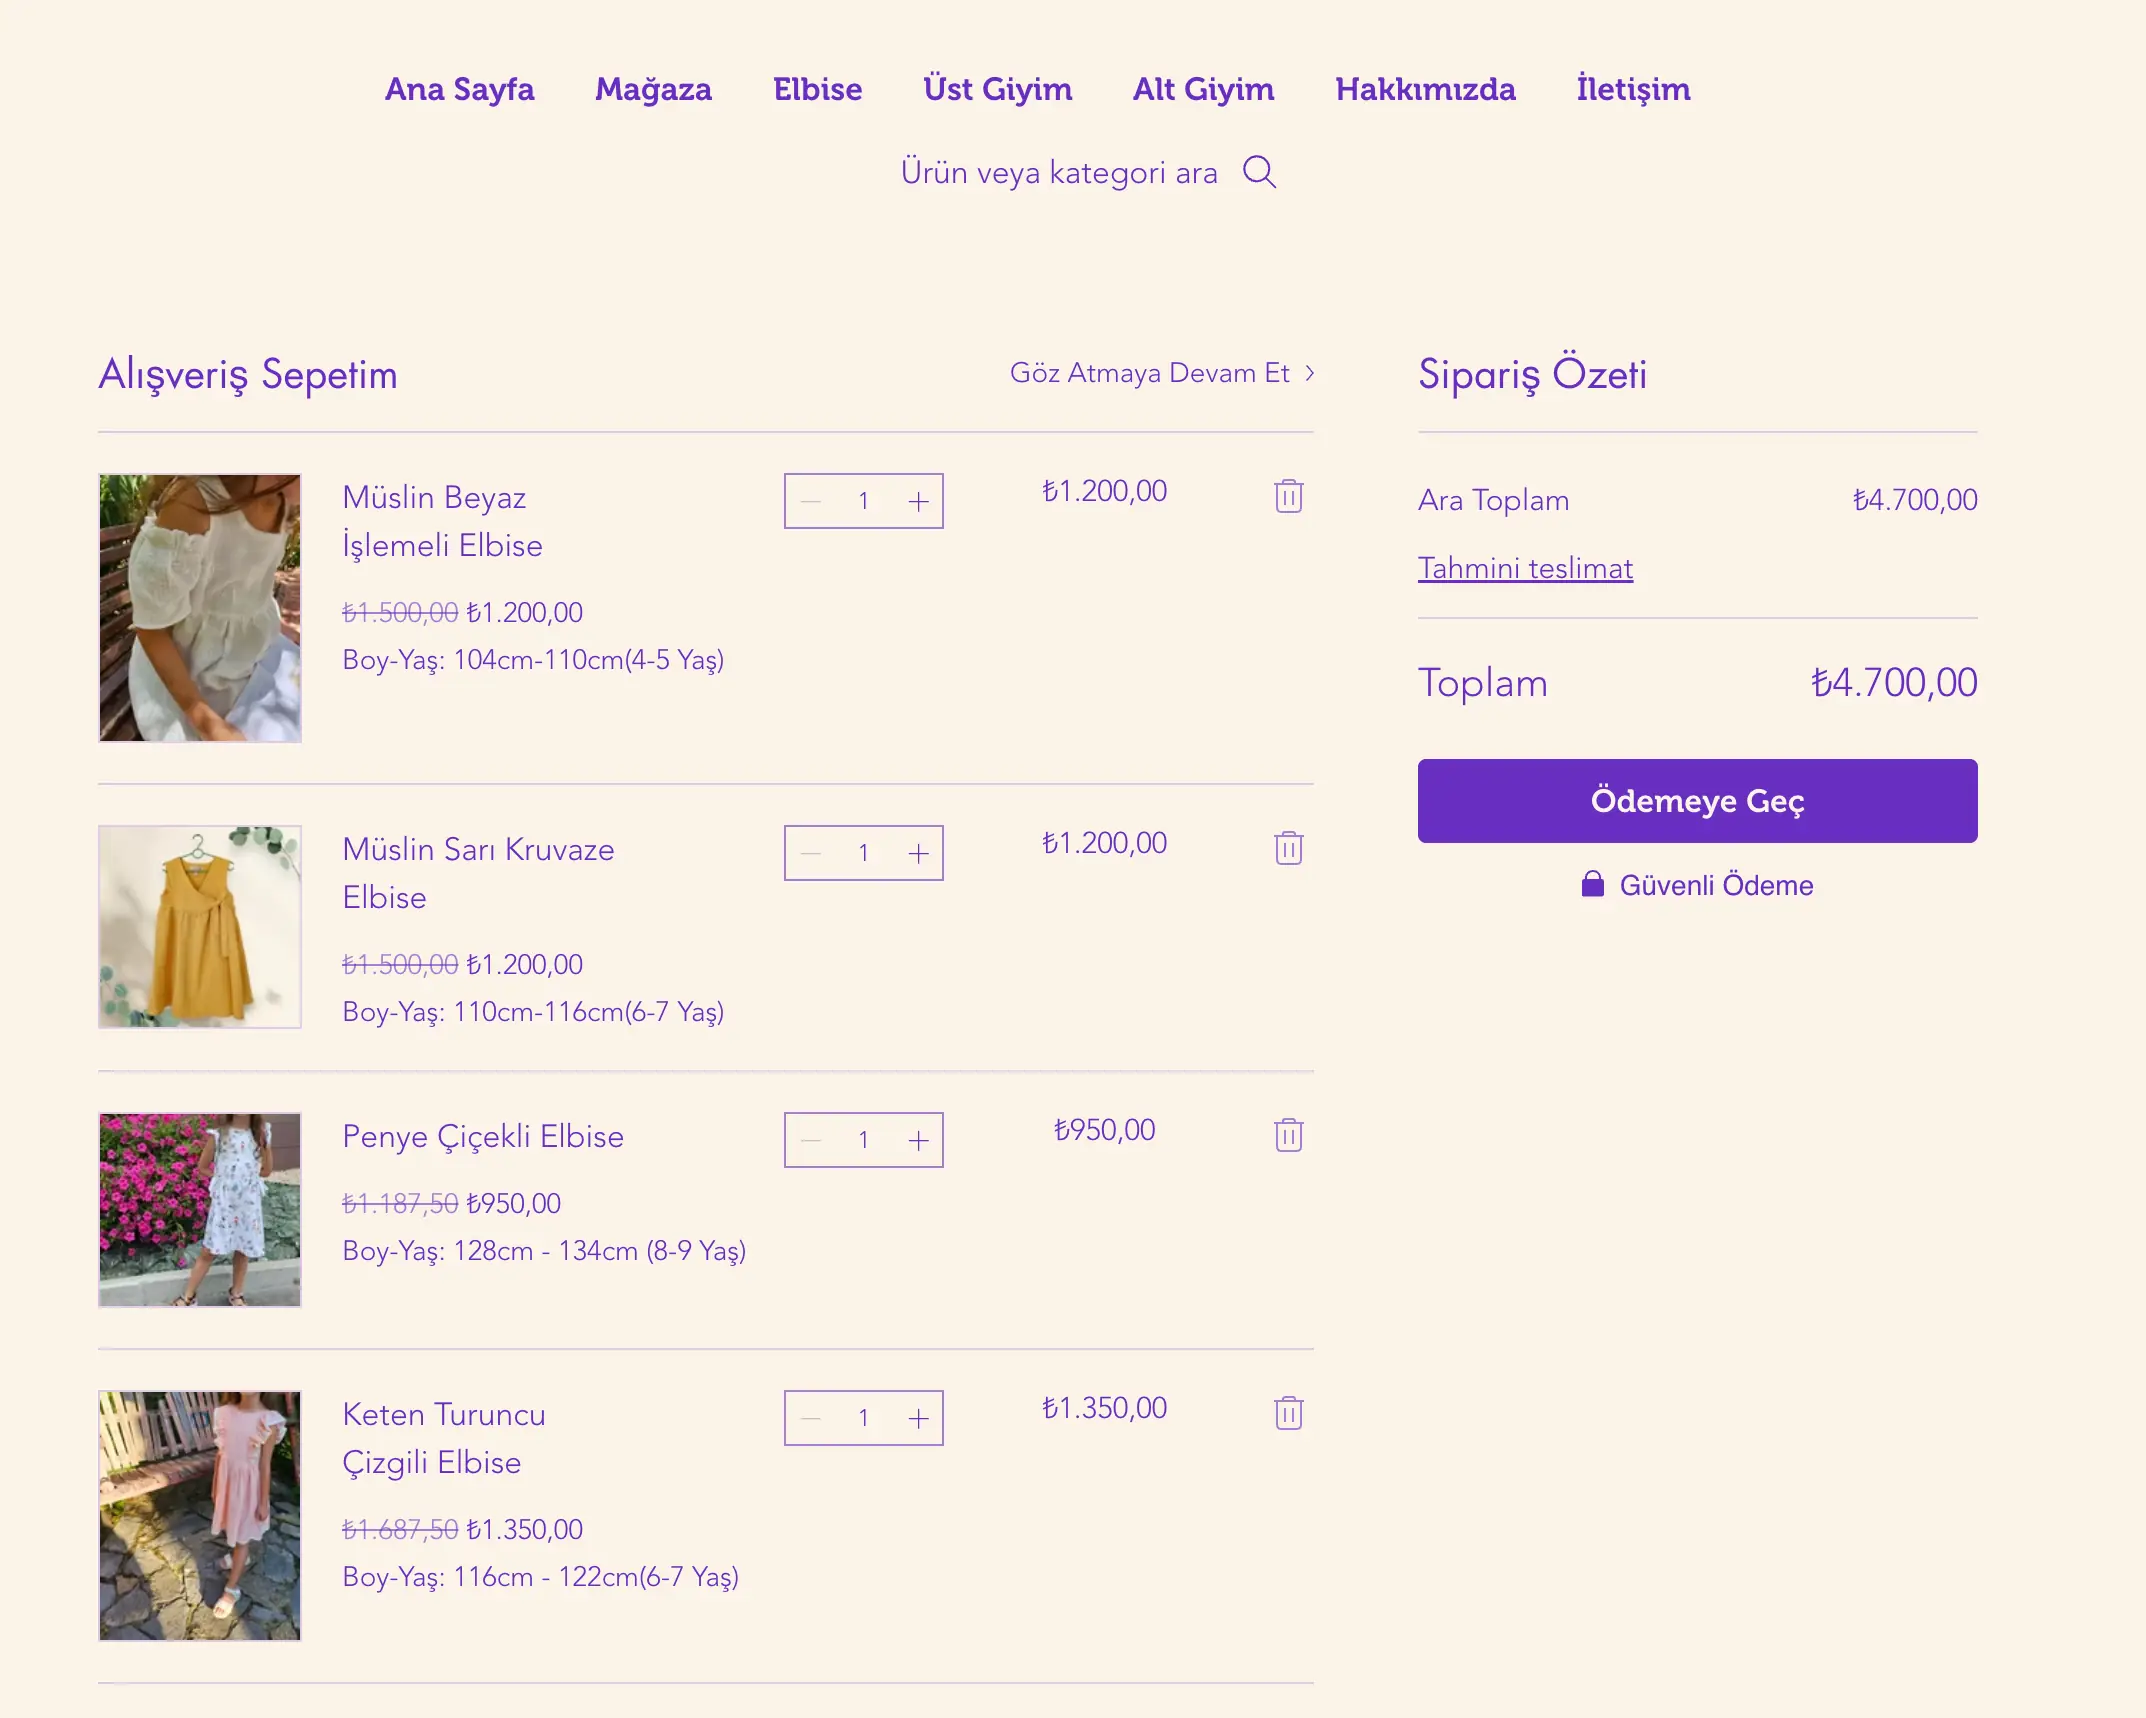Navigate to Üst Giyim menu

(997, 89)
